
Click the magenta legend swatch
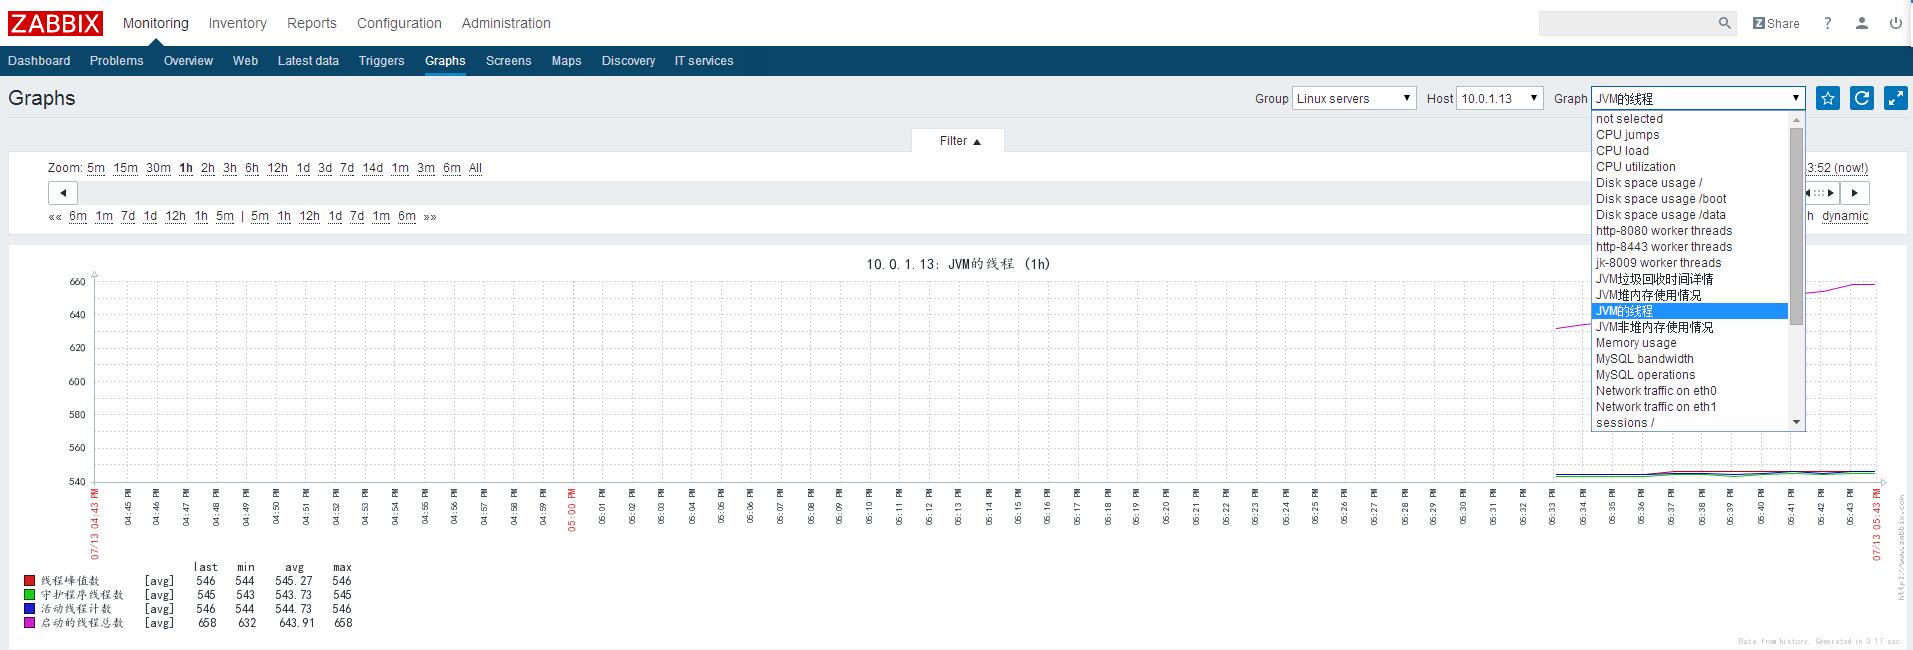(29, 623)
